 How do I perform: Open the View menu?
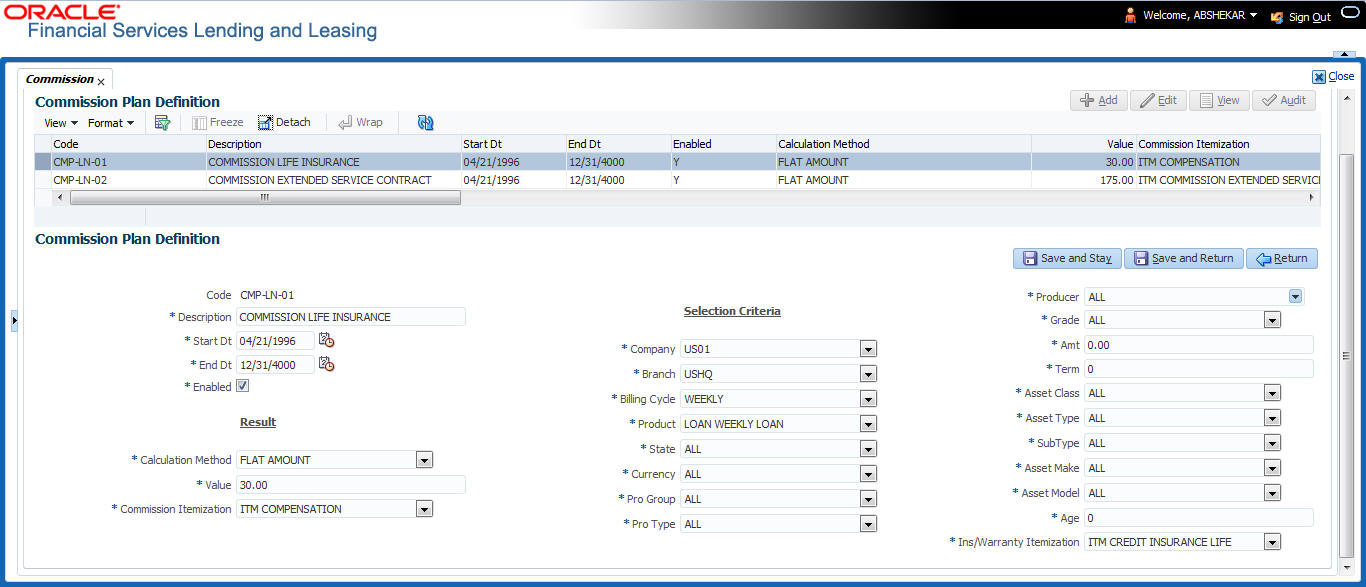point(60,123)
